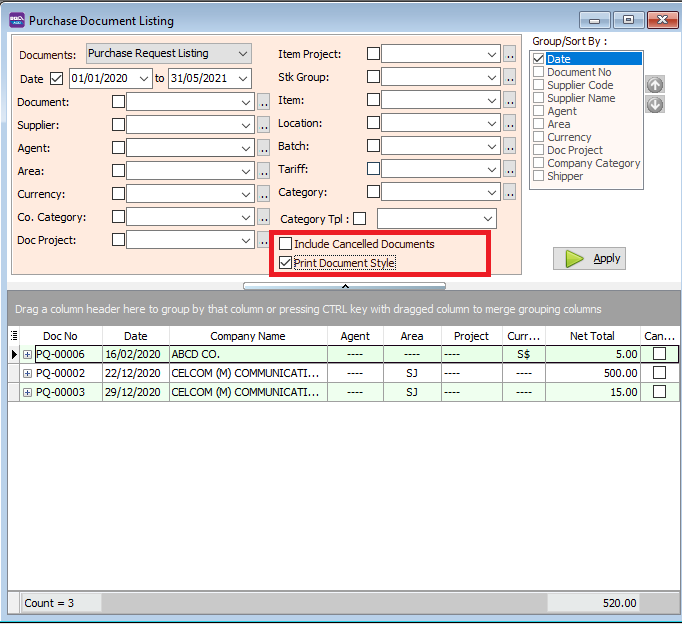This screenshot has height=624, width=682.
Task: Click Agent lookup ellipsis button
Action: click(264, 148)
